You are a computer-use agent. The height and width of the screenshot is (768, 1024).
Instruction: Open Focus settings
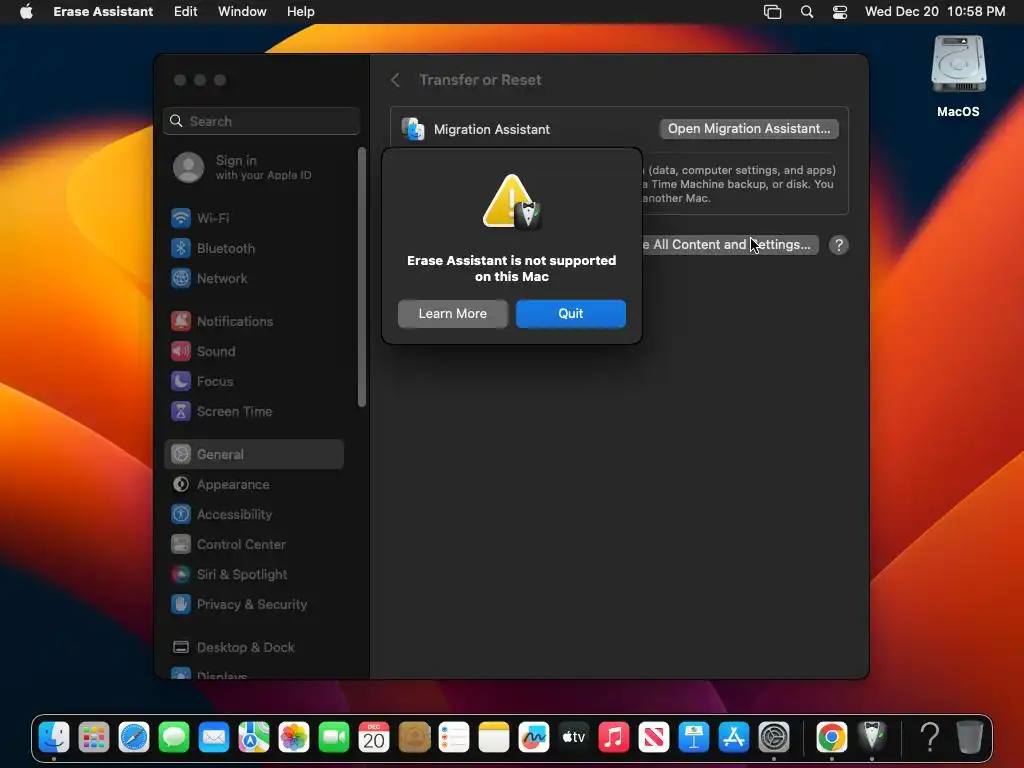tap(255, 381)
